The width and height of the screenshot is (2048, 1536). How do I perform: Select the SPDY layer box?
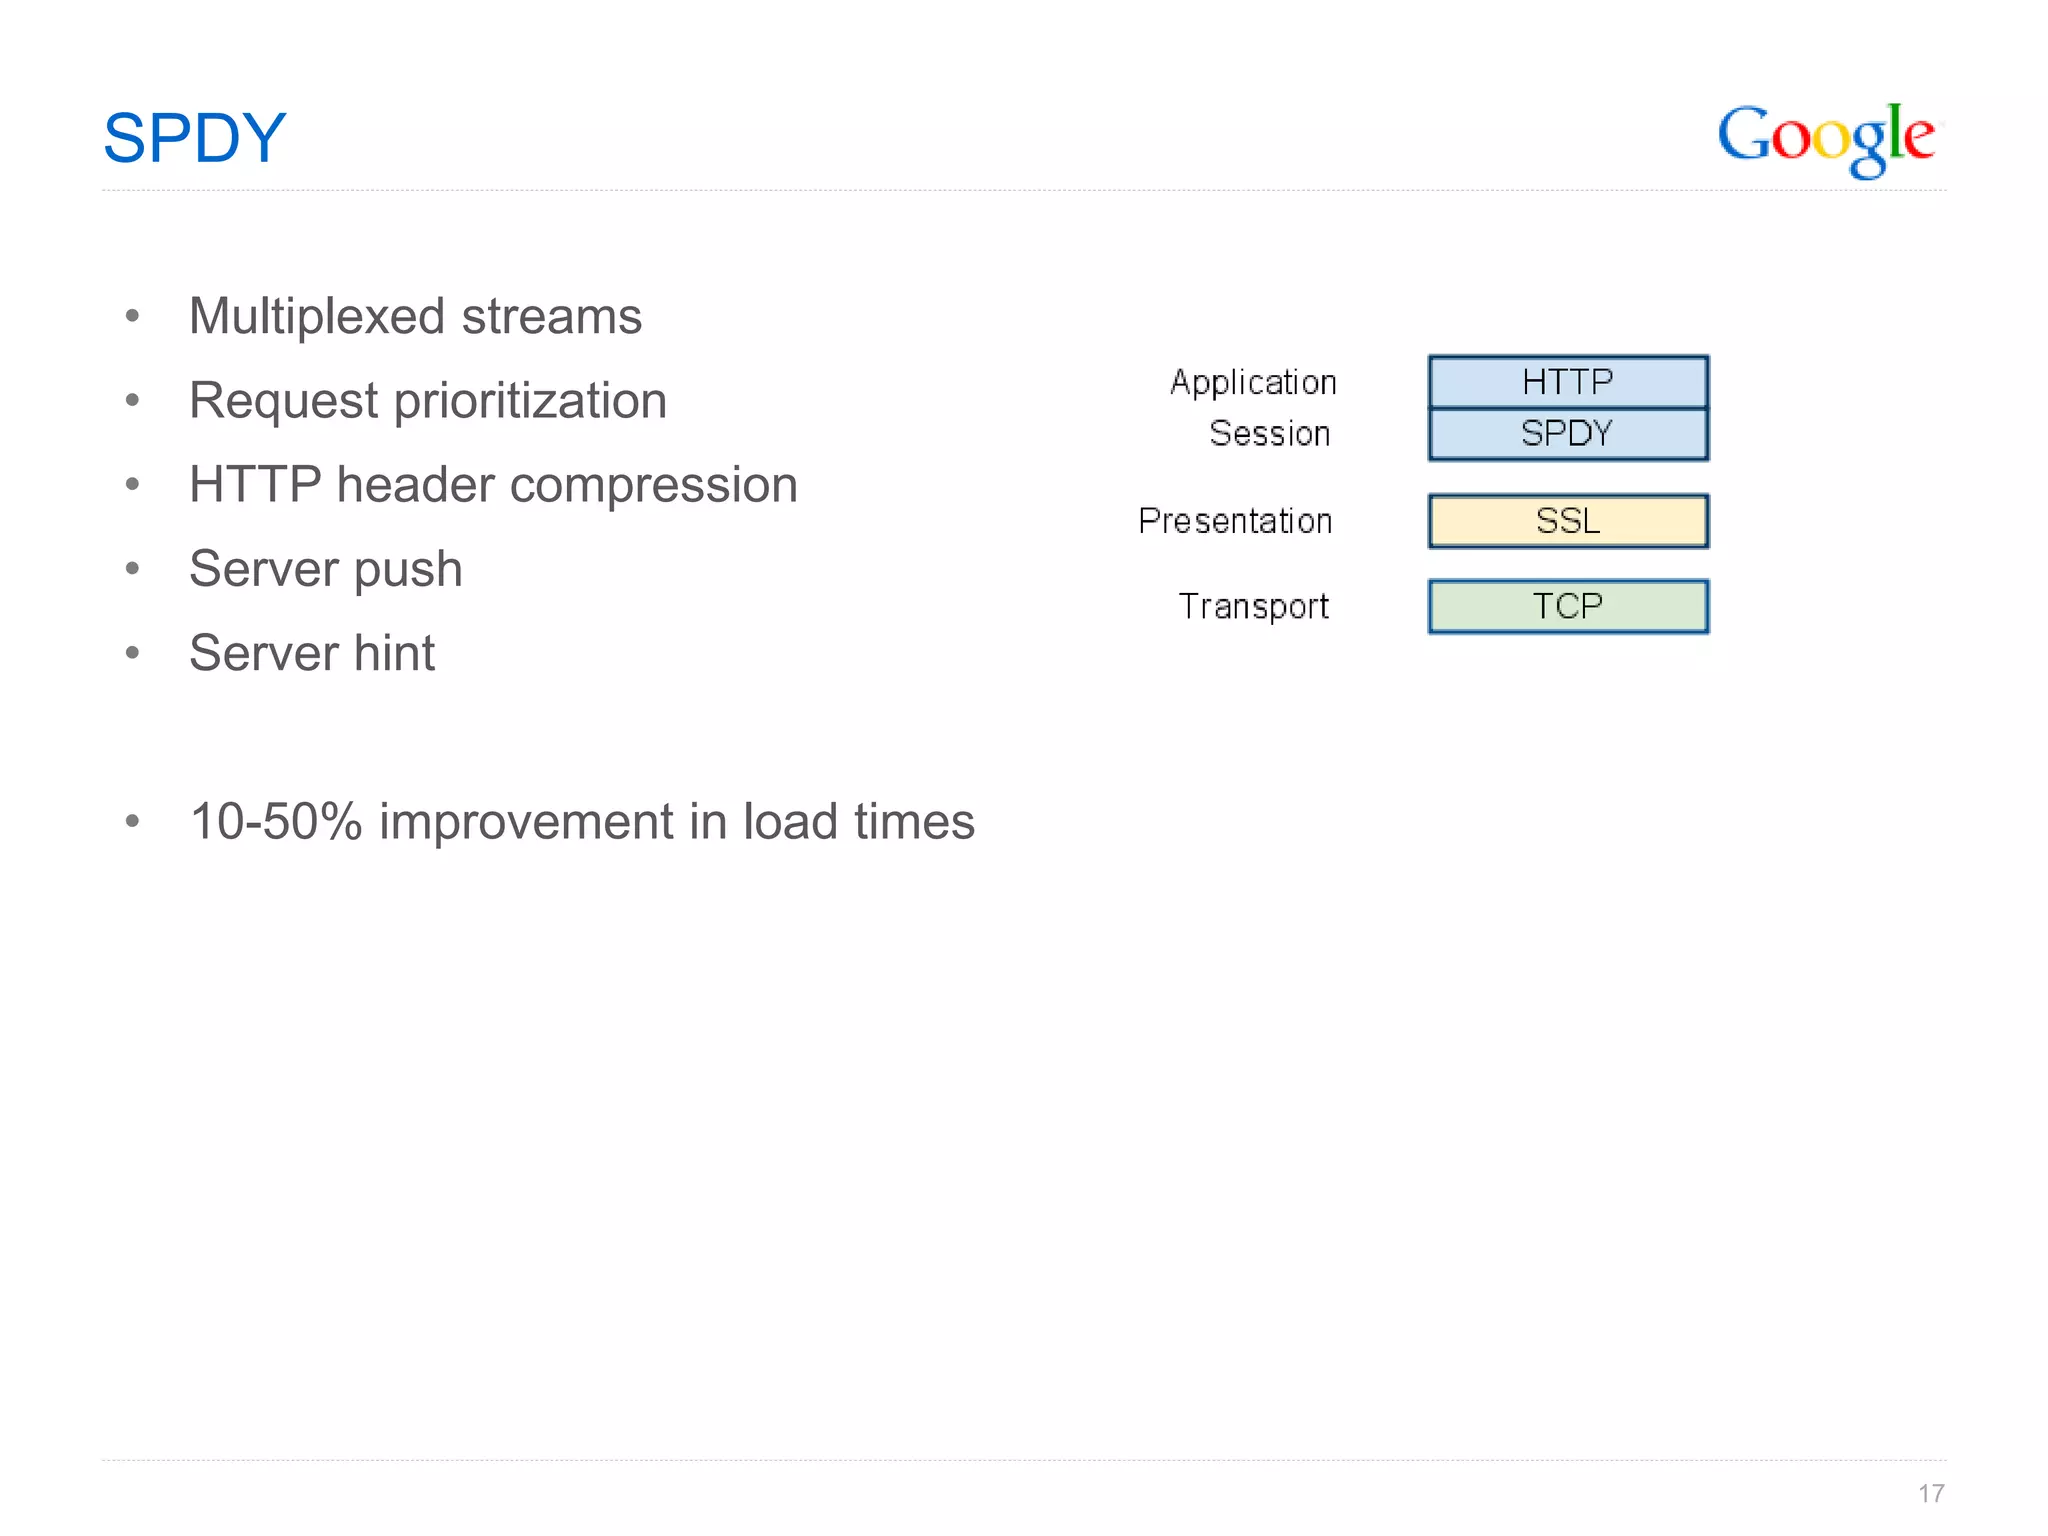1567,434
